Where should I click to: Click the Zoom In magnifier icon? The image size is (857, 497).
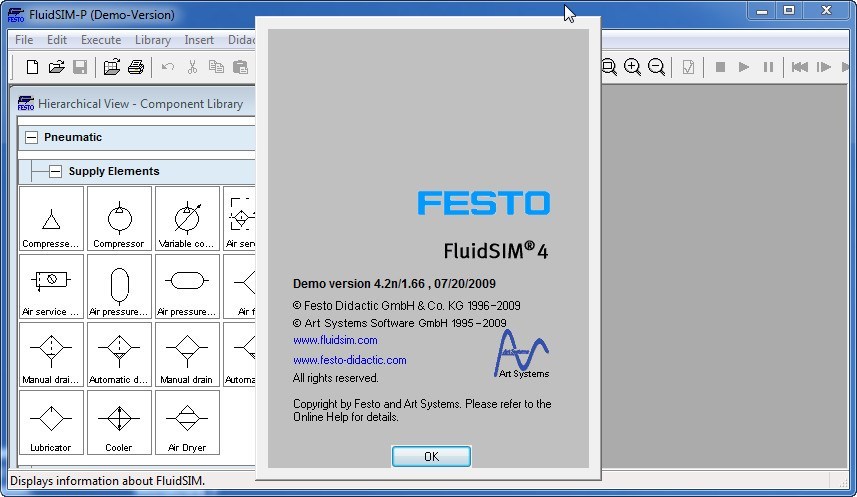tap(632, 67)
